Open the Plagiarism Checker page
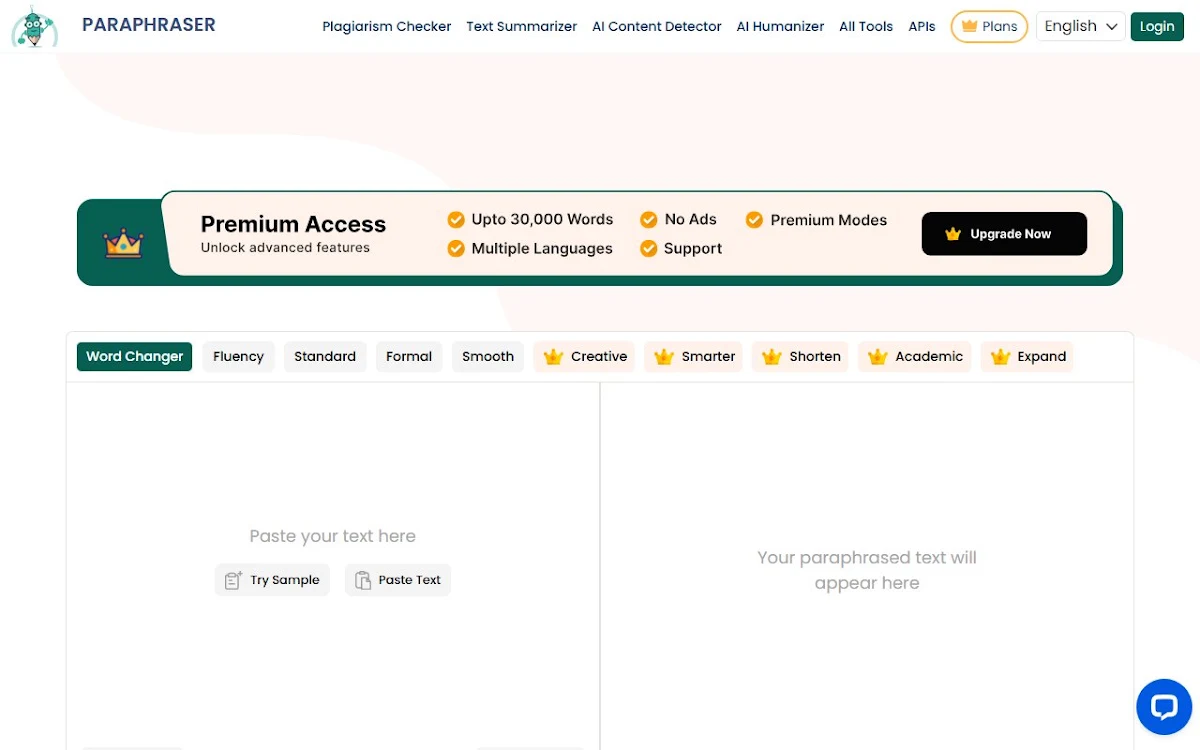The width and height of the screenshot is (1200, 750). pyautogui.click(x=387, y=27)
